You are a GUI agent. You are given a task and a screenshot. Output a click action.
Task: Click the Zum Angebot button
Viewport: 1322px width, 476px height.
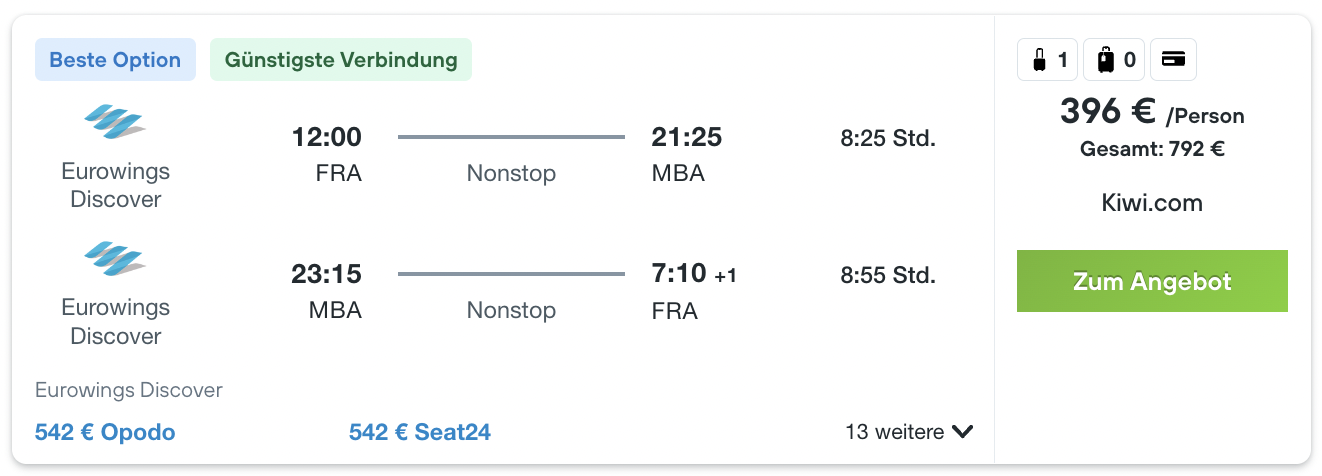pos(1152,281)
